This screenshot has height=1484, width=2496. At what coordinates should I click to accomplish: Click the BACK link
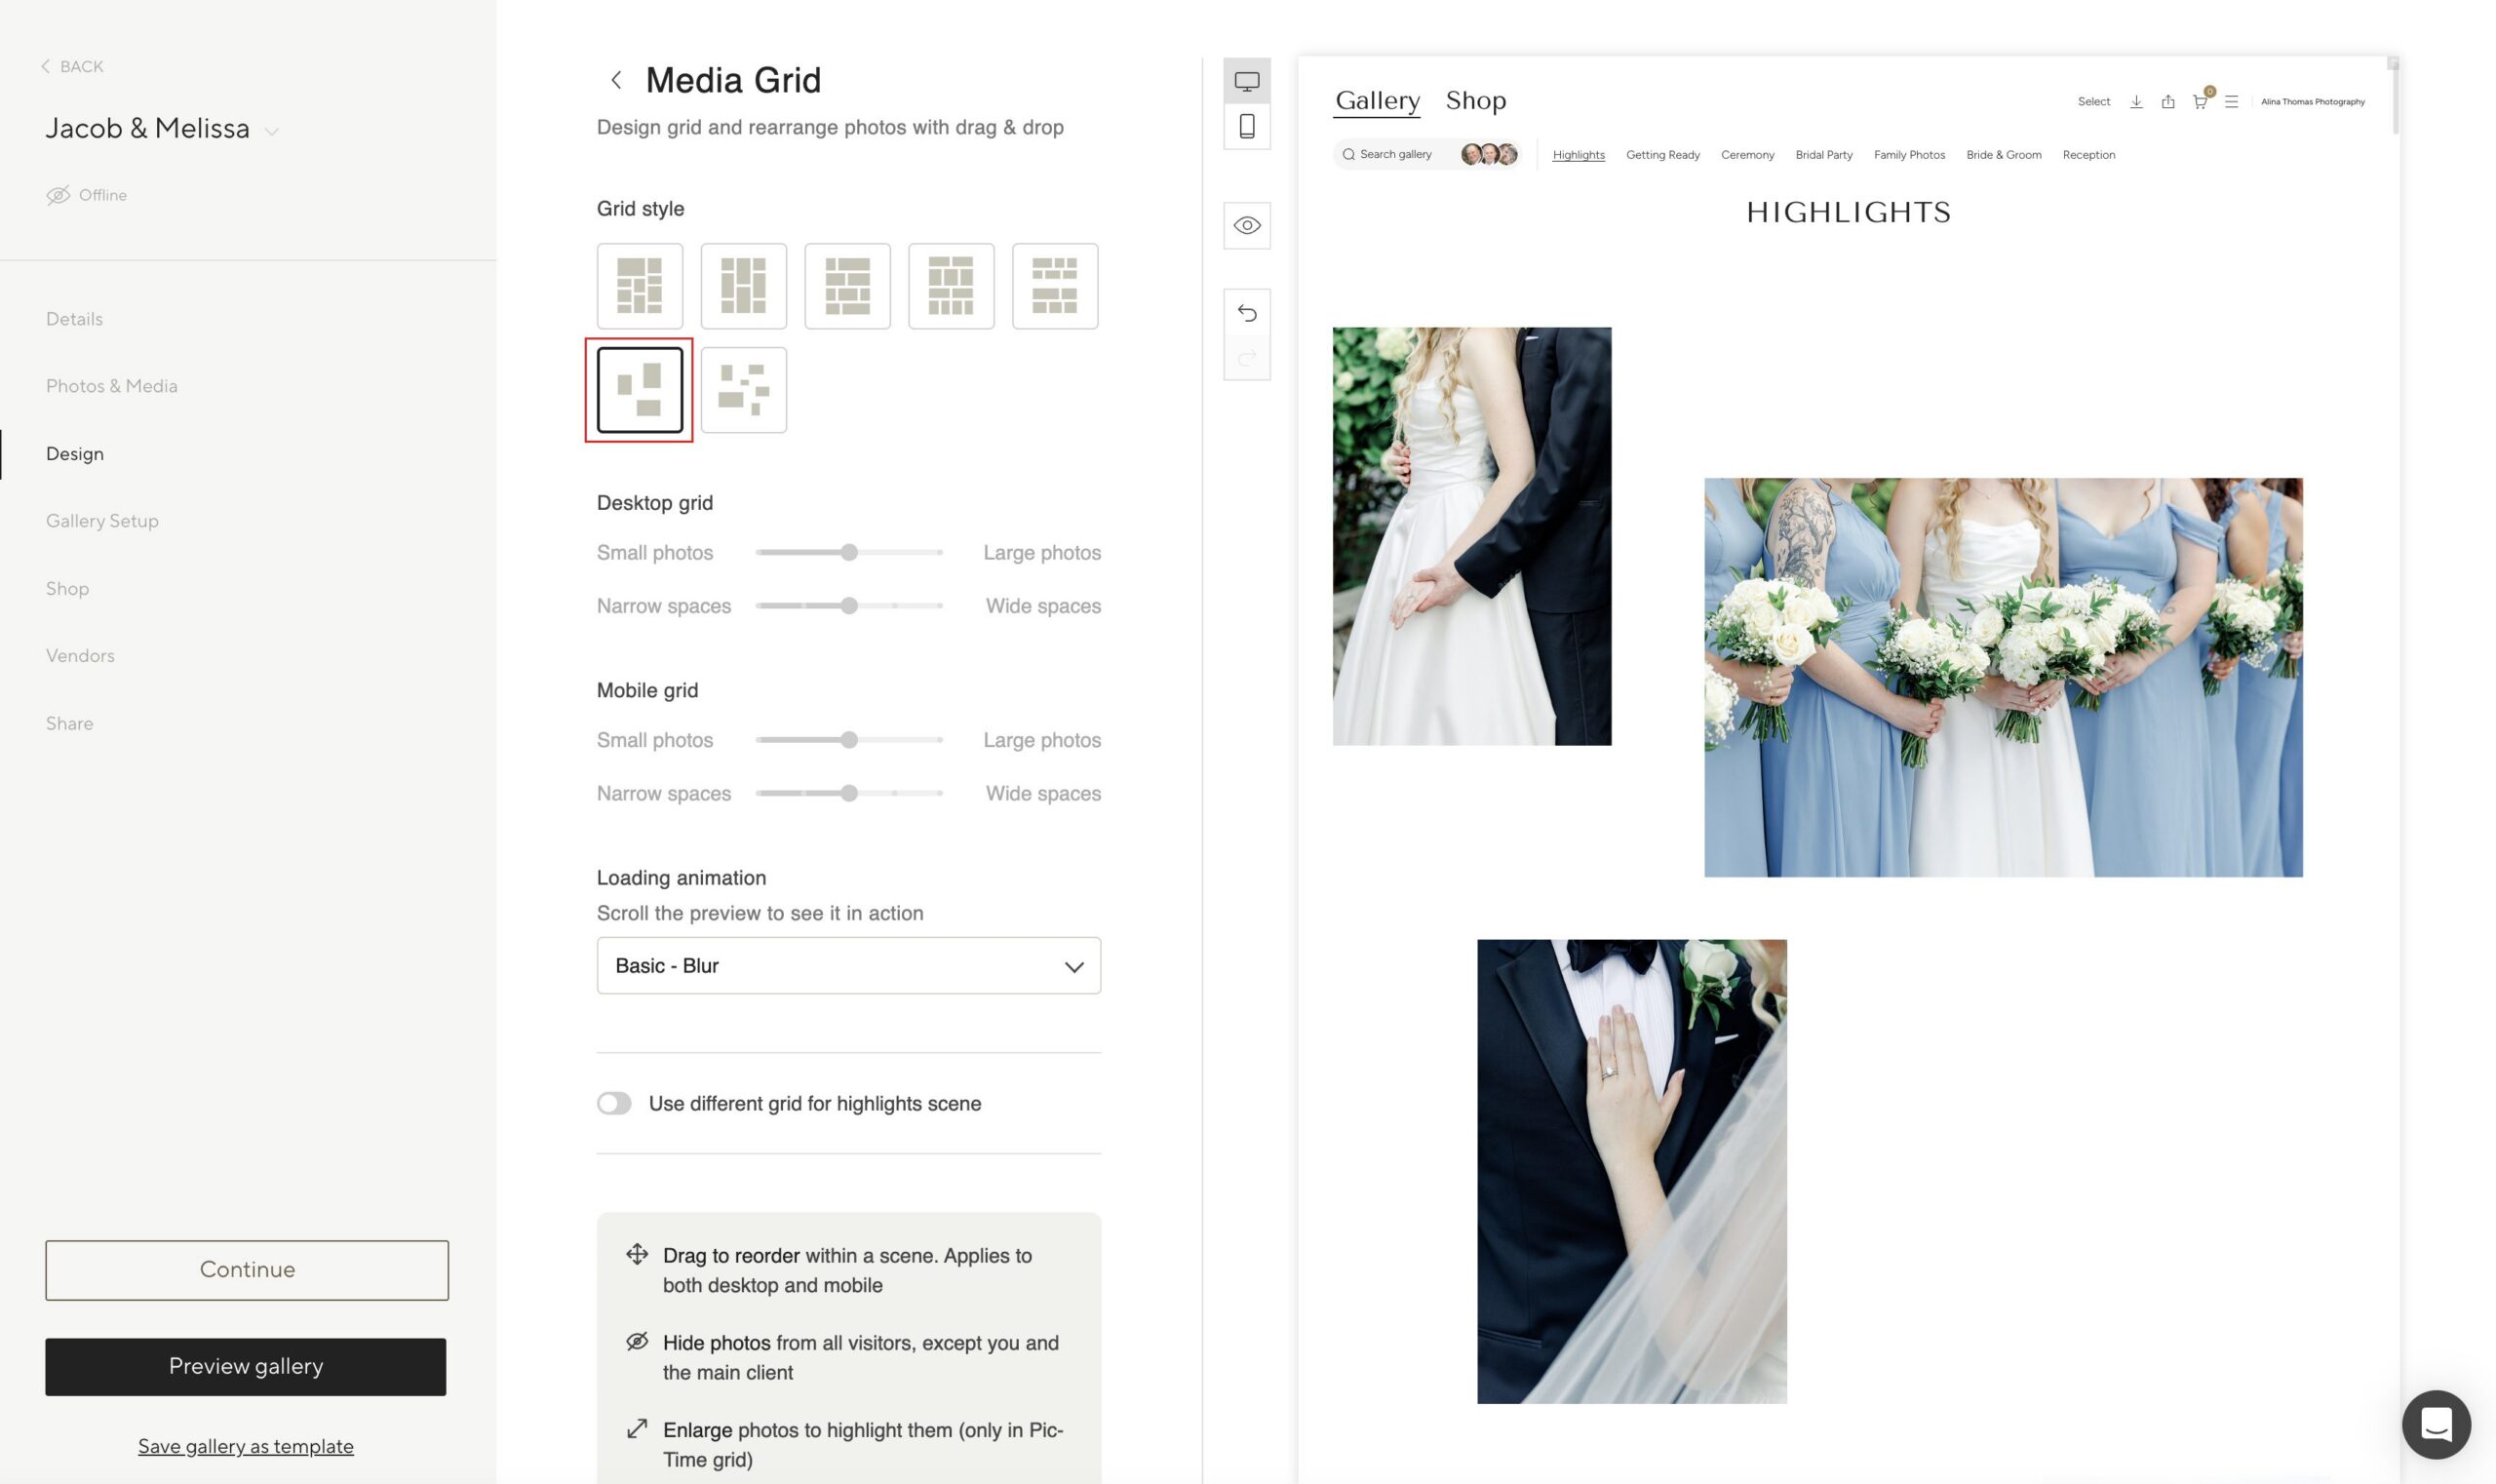pyautogui.click(x=72, y=66)
